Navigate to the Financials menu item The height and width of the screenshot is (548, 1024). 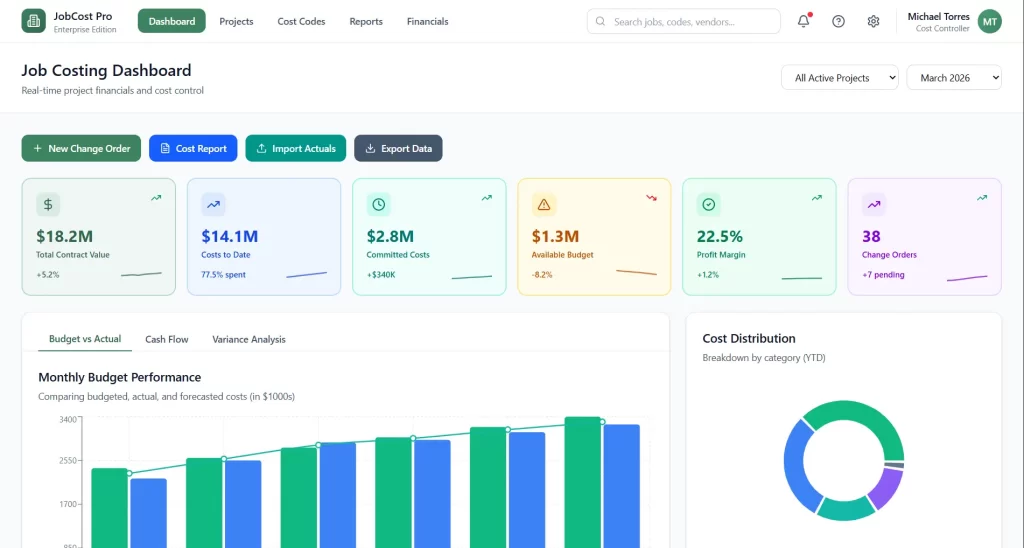click(x=427, y=21)
